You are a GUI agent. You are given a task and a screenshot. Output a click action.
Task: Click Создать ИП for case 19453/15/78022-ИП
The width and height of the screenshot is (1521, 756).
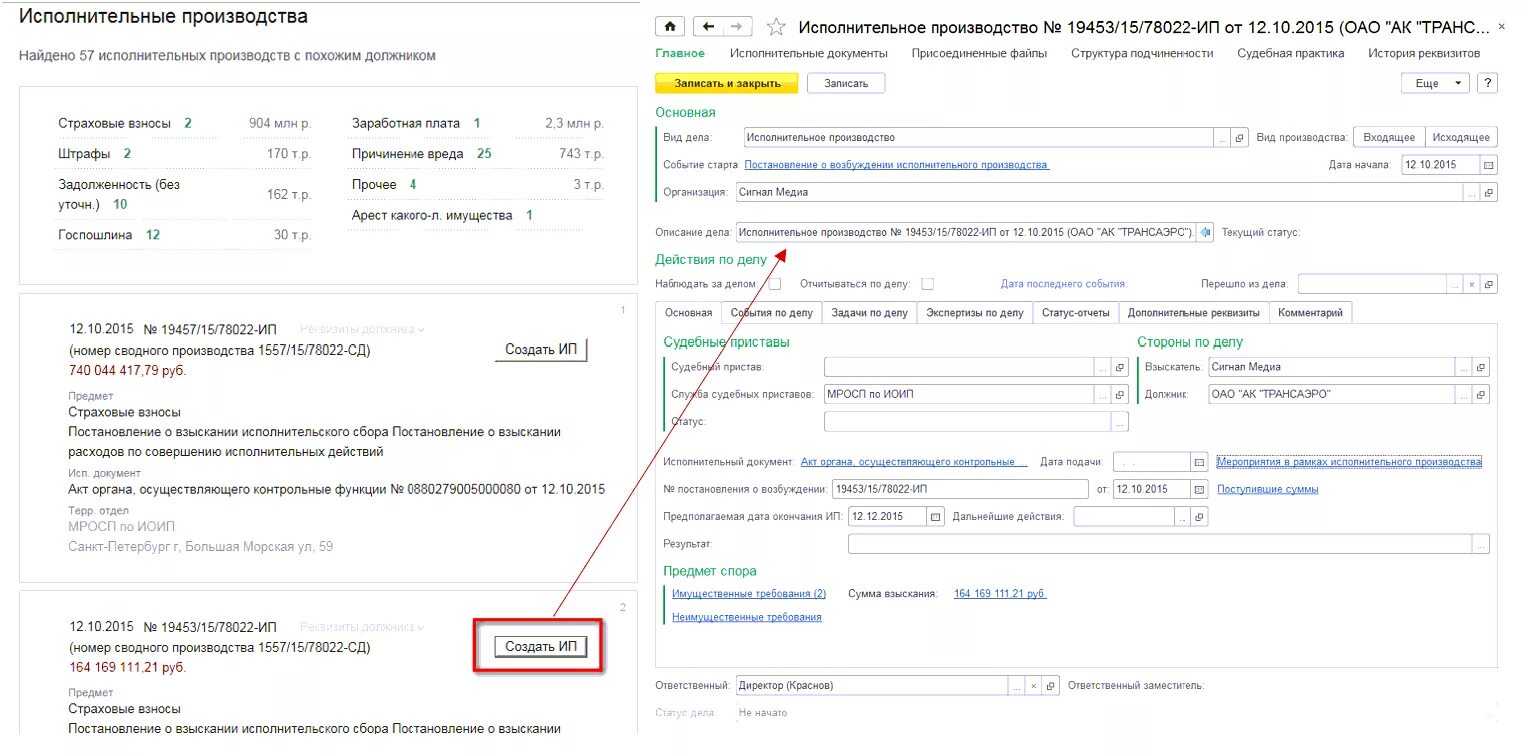[x=541, y=647]
